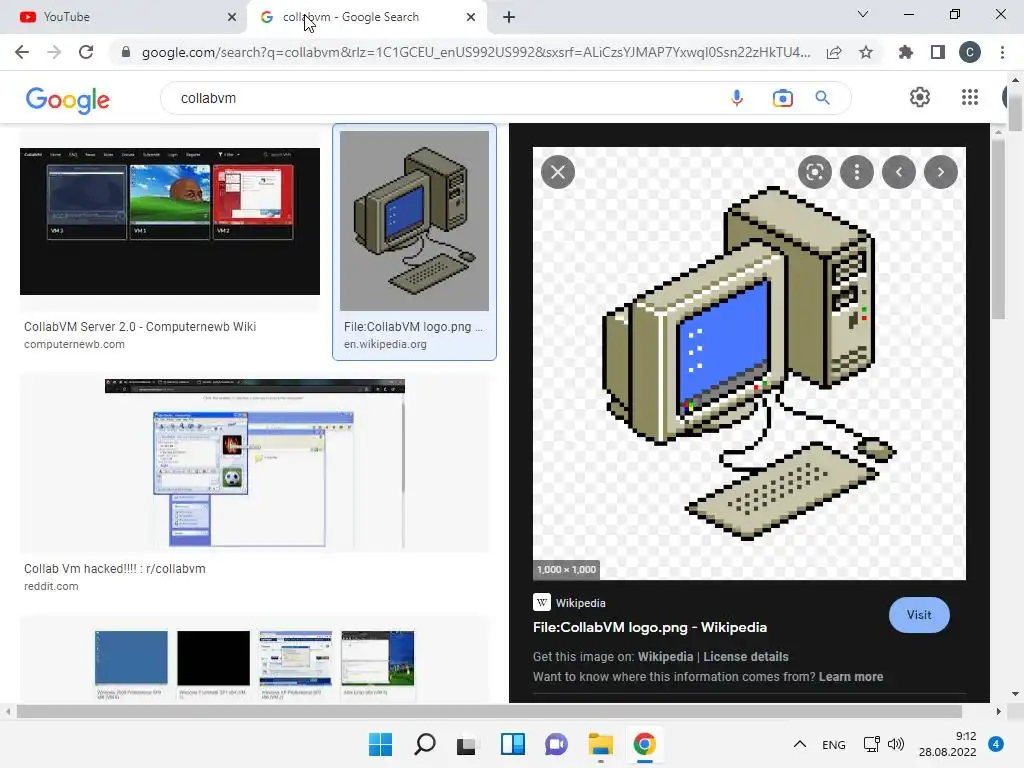Open Google quick settings gear
This screenshot has height=768, width=1024.
920,97
